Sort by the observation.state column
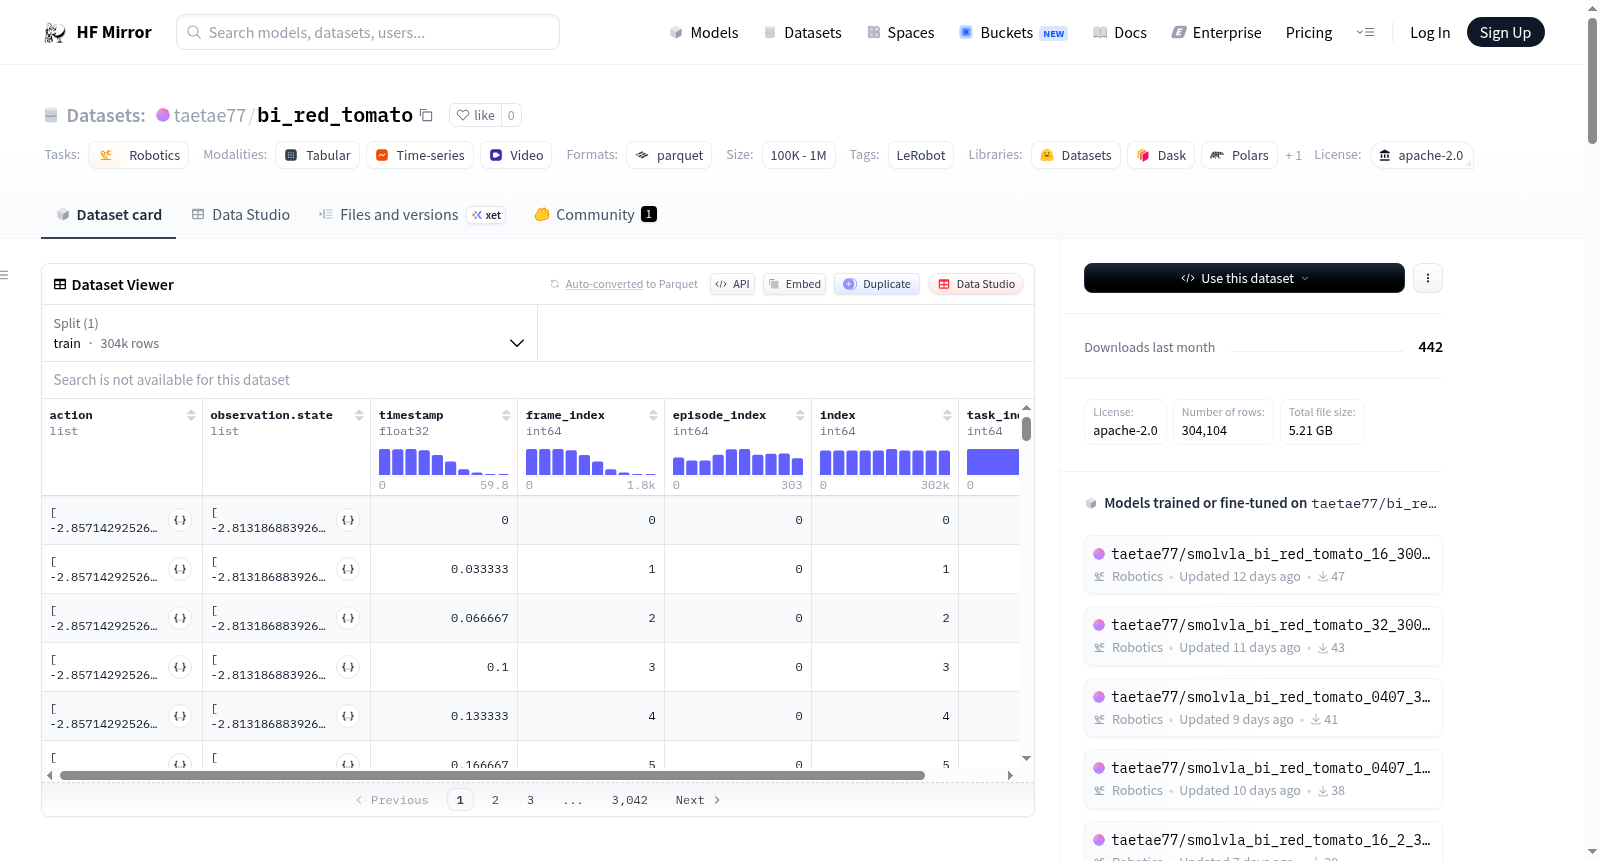 coord(359,415)
